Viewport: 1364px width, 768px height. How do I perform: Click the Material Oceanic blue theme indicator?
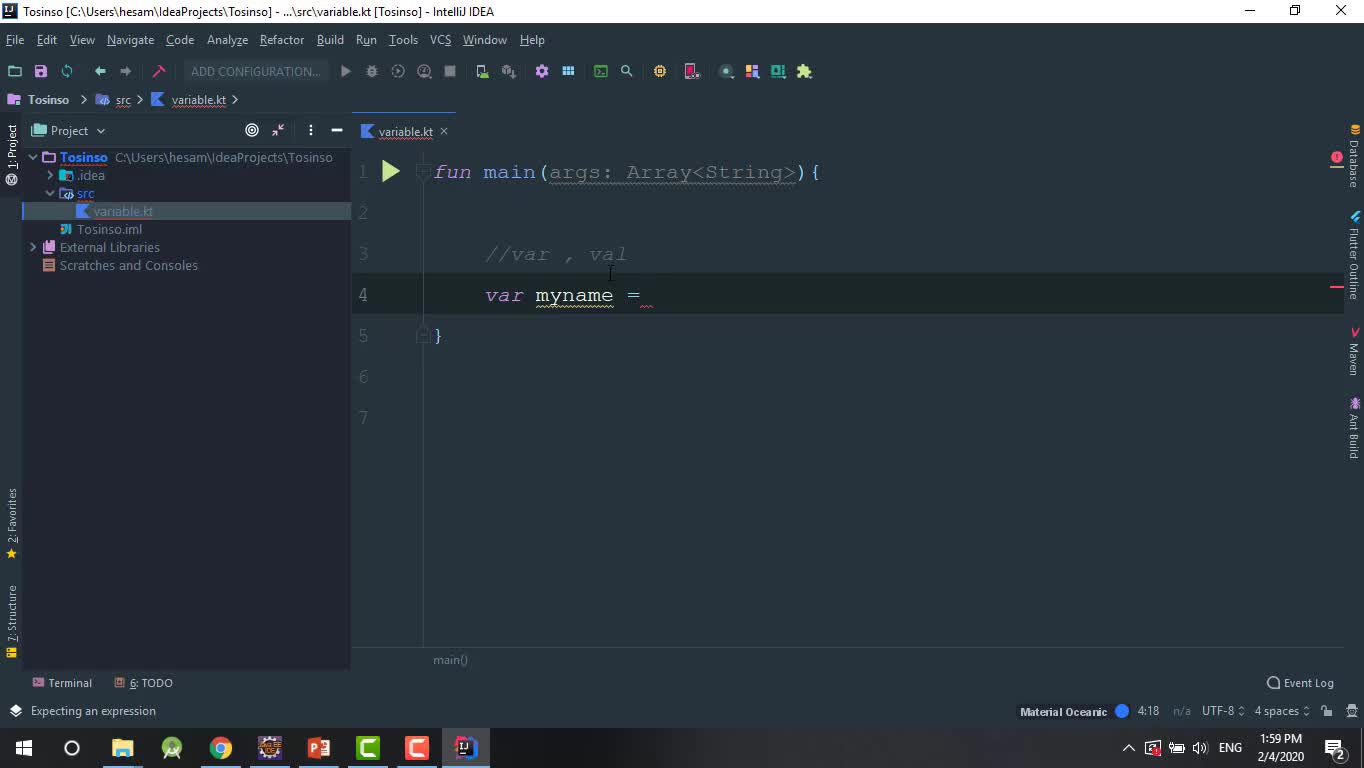(1122, 711)
